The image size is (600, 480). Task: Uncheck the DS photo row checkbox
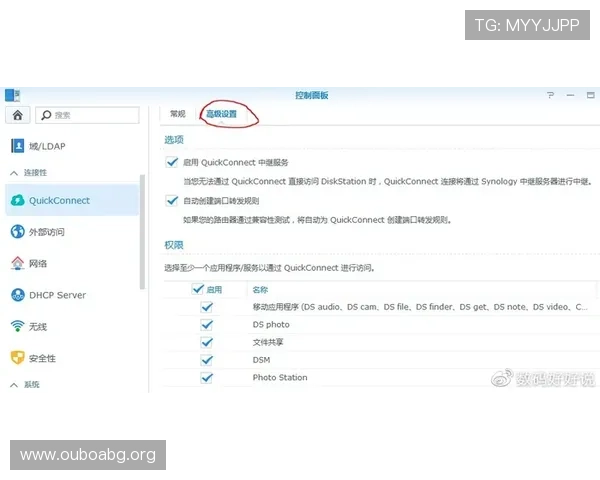(207, 325)
